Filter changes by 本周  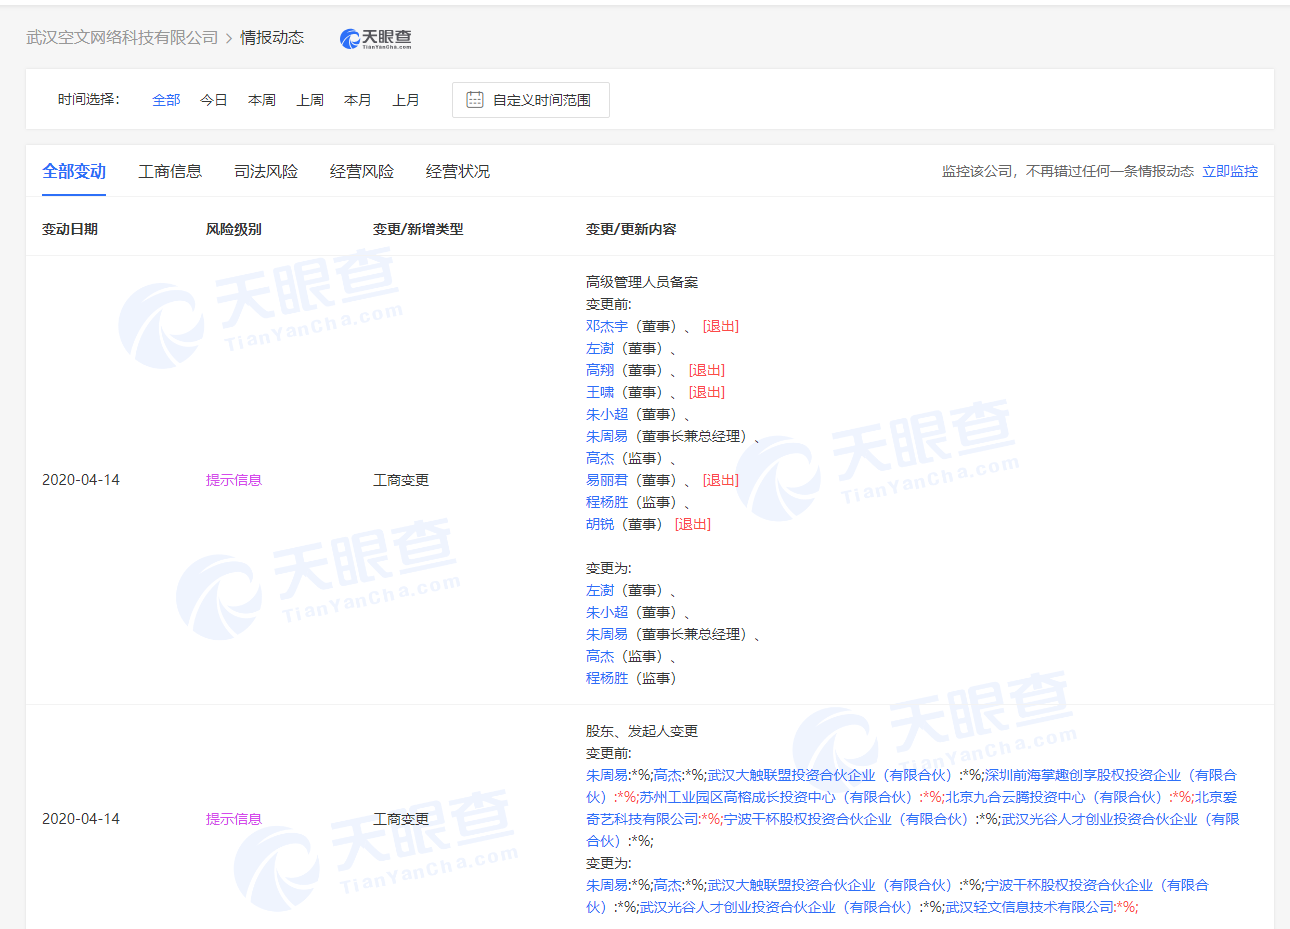pyautogui.click(x=262, y=100)
